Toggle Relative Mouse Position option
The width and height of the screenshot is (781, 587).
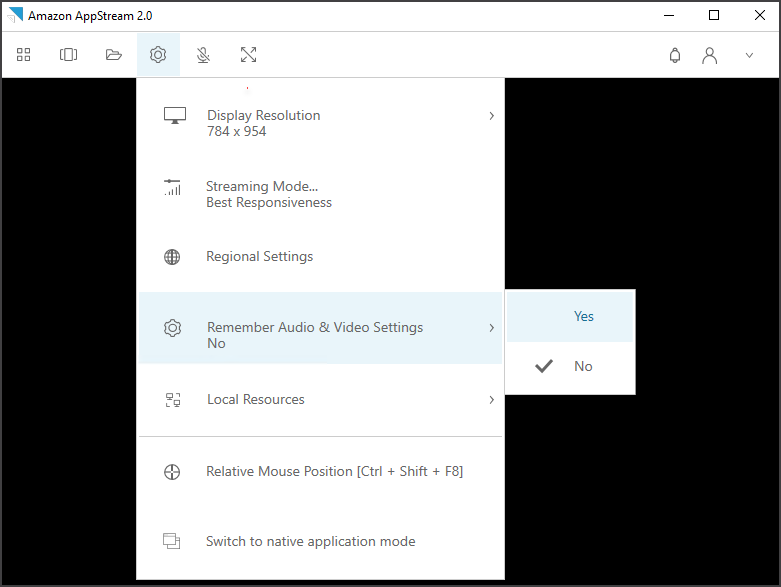coord(334,471)
